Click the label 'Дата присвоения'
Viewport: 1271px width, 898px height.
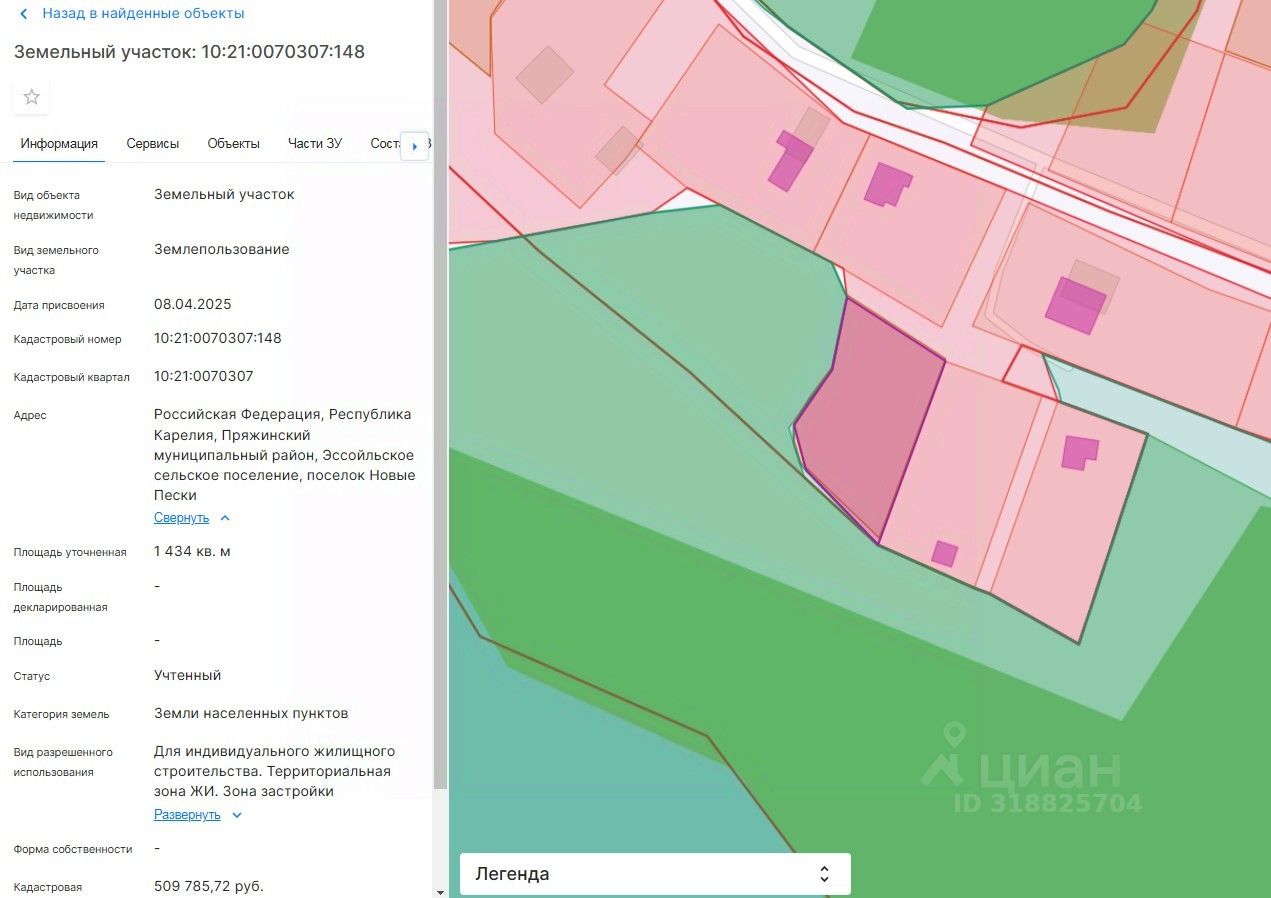coord(59,305)
